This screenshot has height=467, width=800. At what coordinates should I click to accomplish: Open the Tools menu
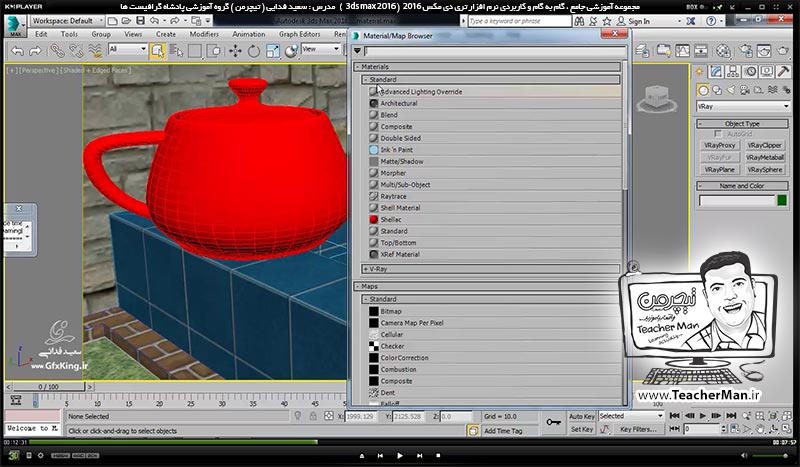69,34
